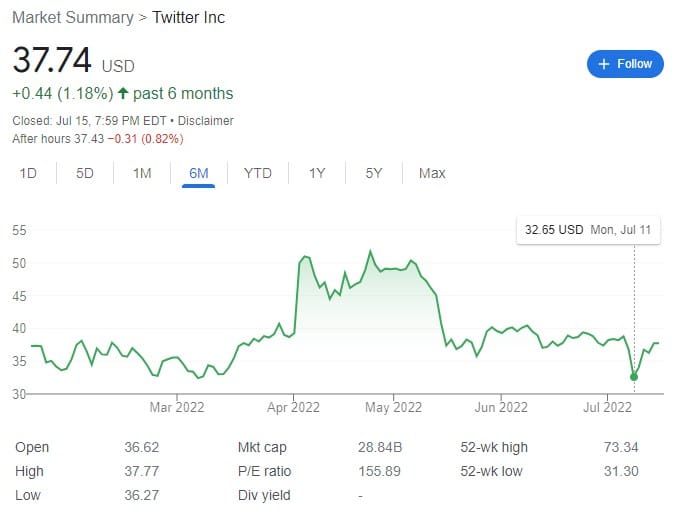Click the green up arrow icon

pos(123,93)
